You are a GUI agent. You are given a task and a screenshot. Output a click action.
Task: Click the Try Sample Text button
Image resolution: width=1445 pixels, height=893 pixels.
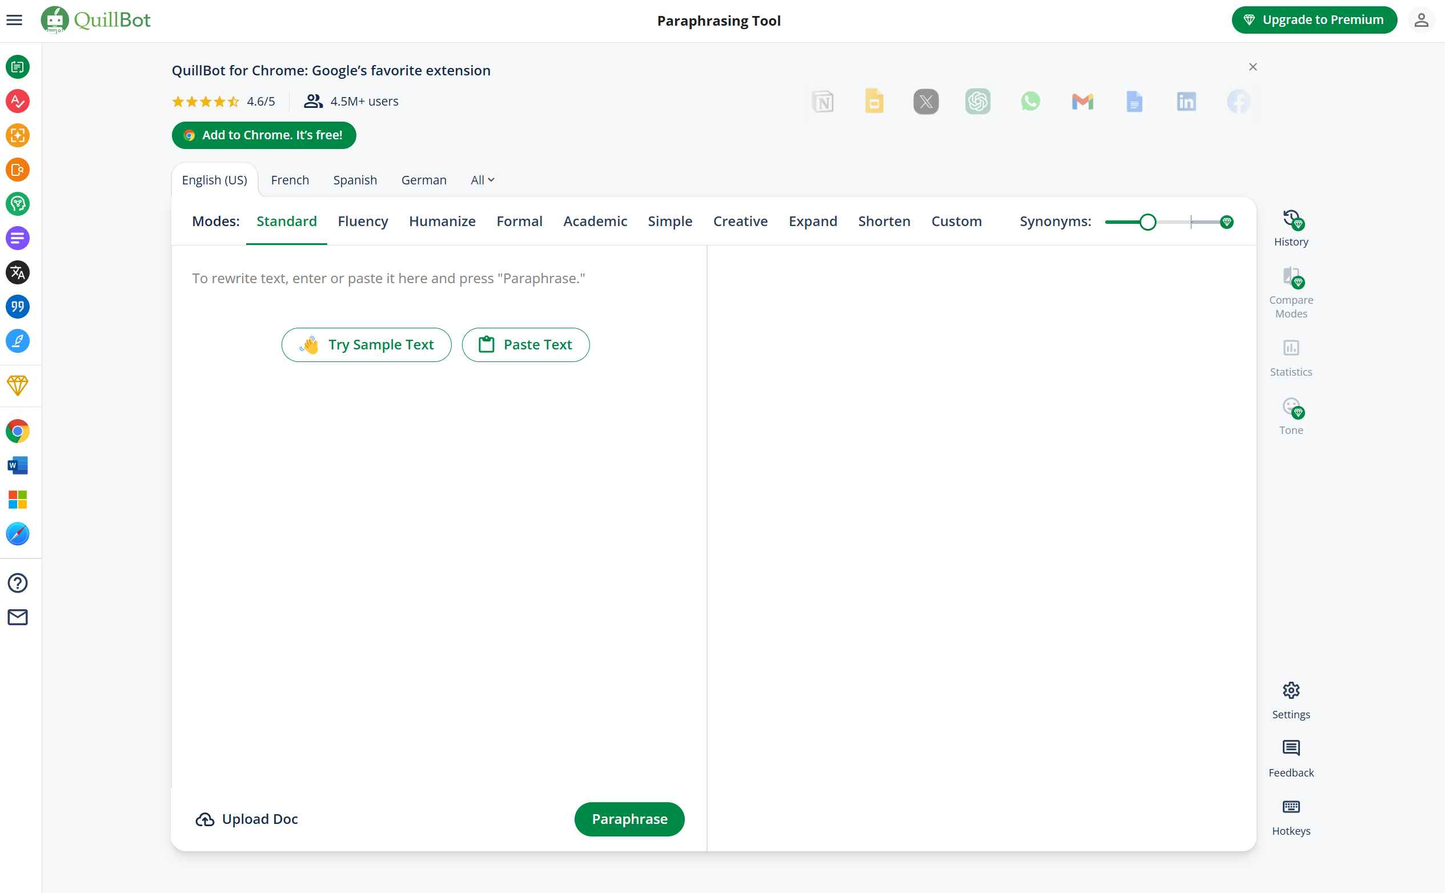[366, 345]
